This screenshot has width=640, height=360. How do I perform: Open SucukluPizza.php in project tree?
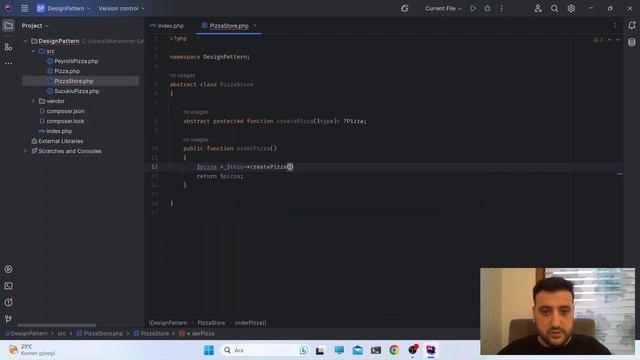click(x=77, y=91)
